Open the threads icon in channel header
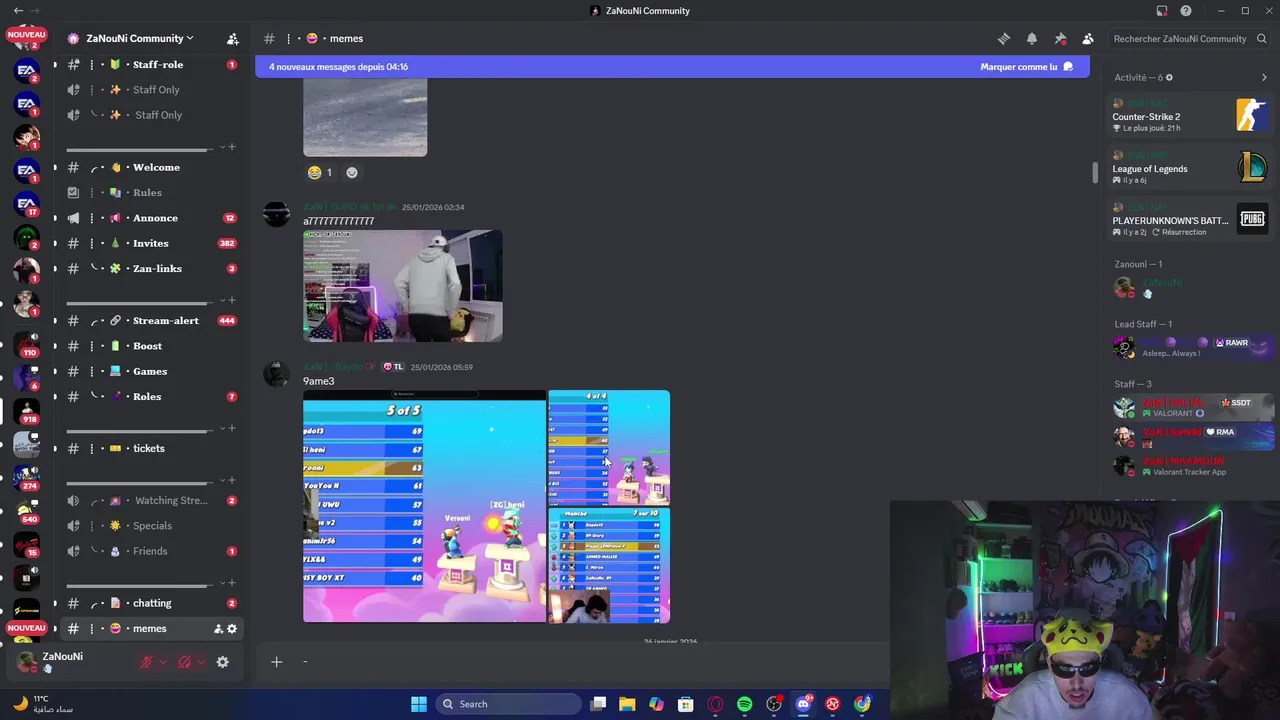This screenshot has height=720, width=1280. click(x=1003, y=39)
